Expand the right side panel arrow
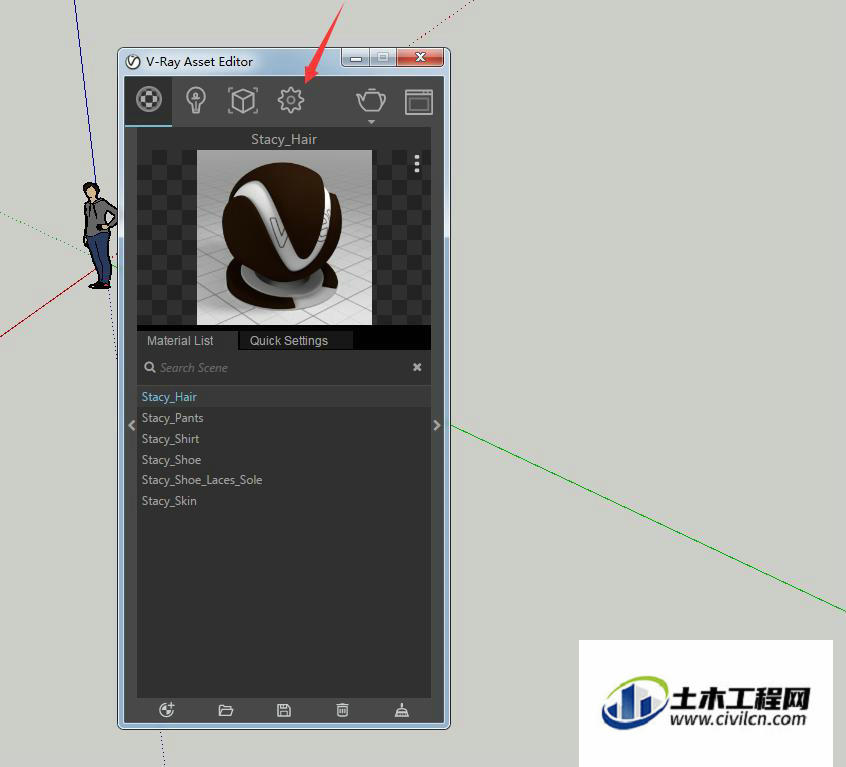Screen dimensions: 846x767 (x=436, y=425)
